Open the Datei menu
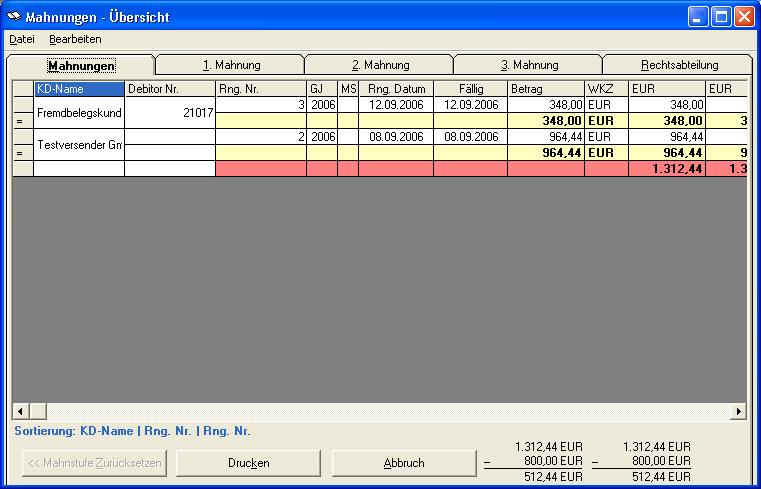The height and width of the screenshot is (489, 761). (22, 39)
